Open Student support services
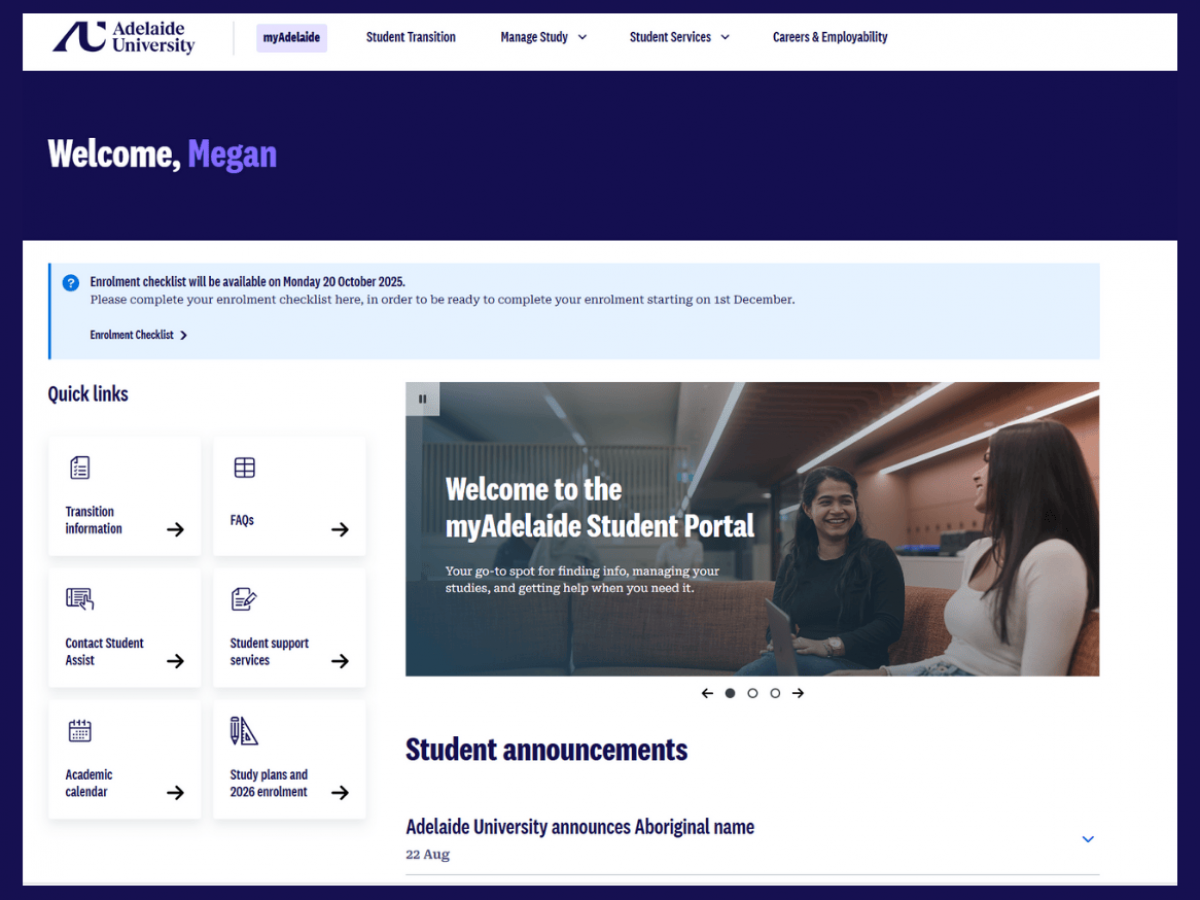This screenshot has width=1200, height=900. 289,628
